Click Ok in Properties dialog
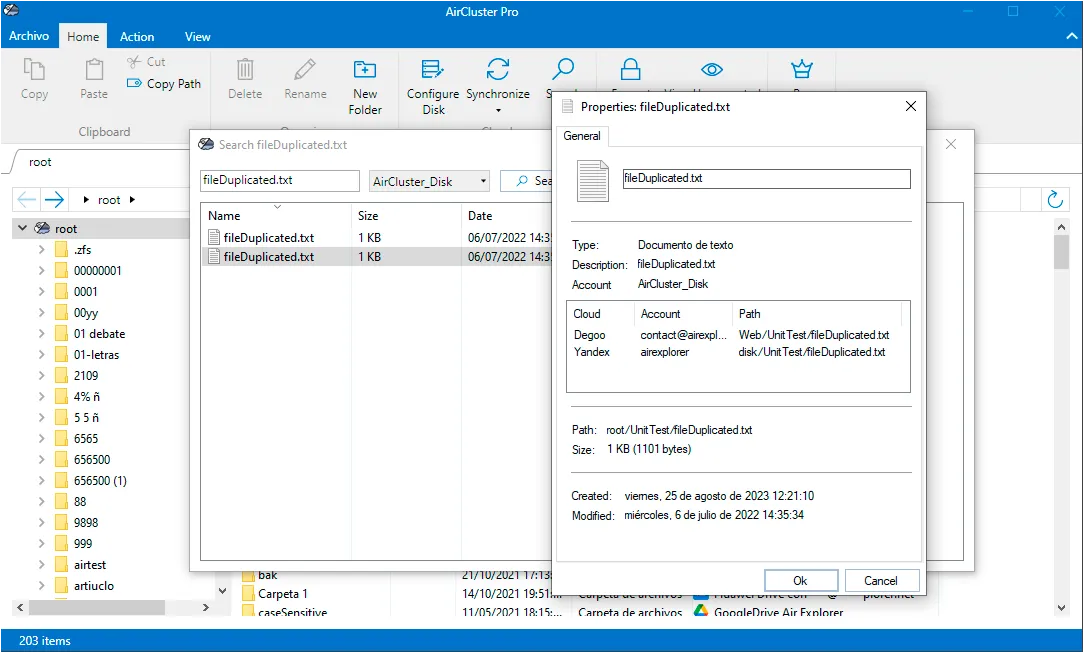 click(x=801, y=581)
